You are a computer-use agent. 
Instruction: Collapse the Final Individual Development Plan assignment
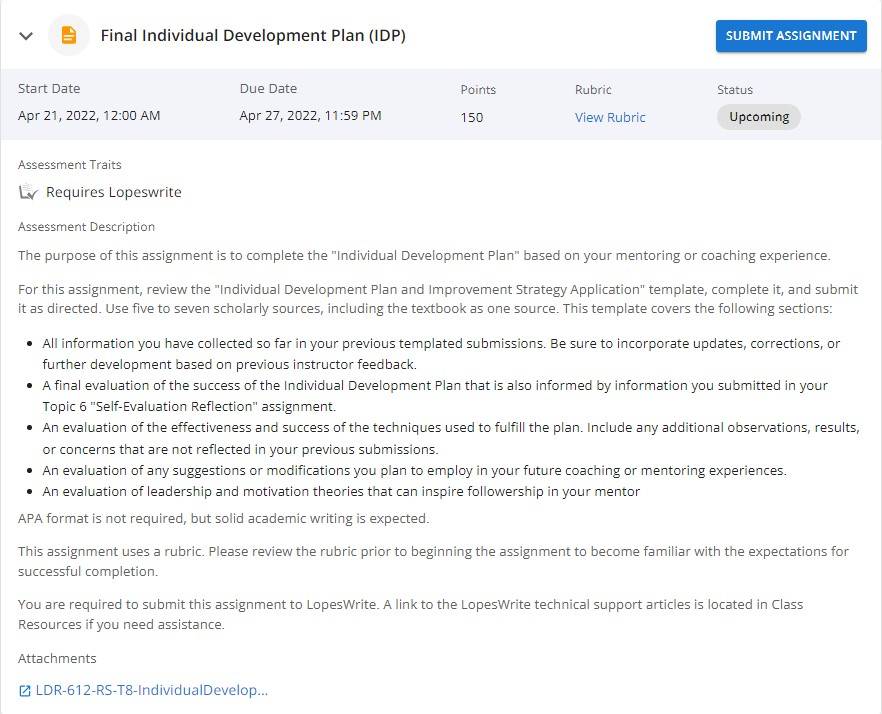pyautogui.click(x=26, y=36)
